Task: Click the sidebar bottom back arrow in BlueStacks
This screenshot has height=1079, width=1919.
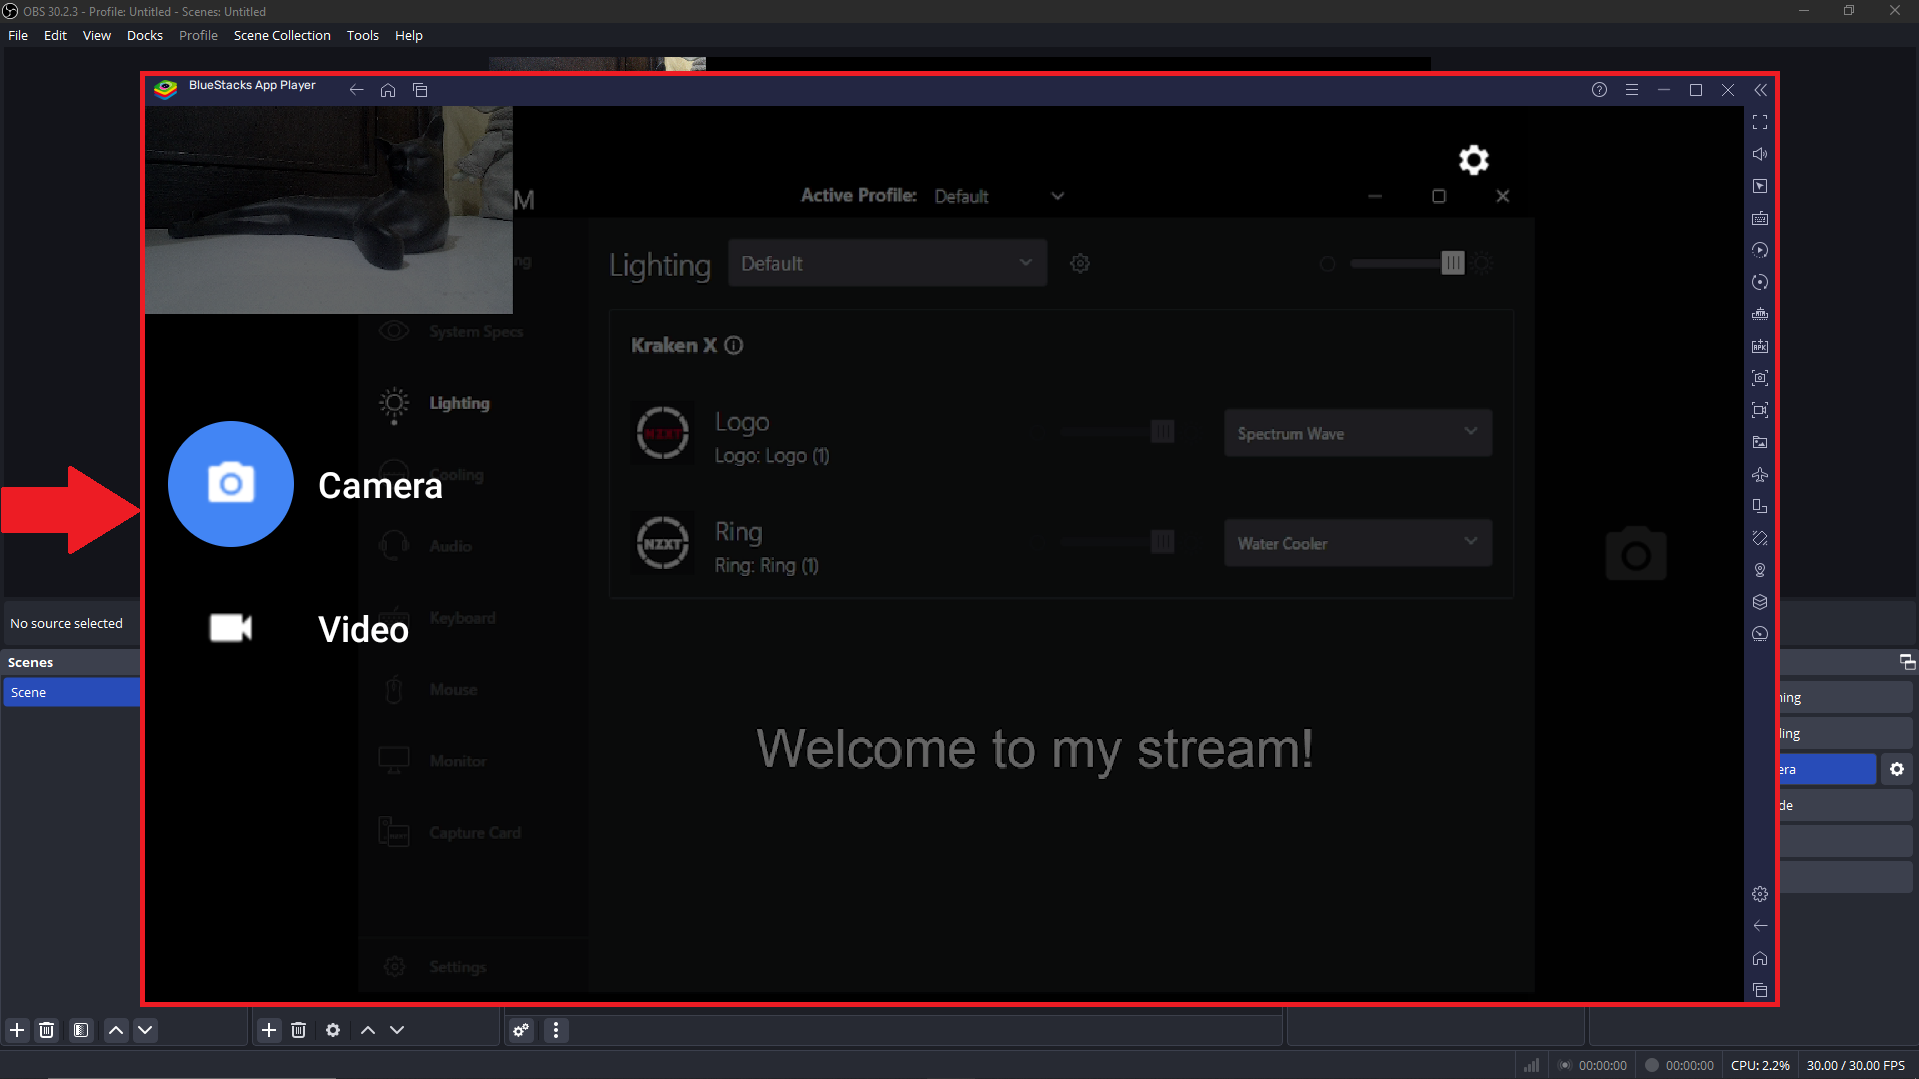Action: [x=1760, y=926]
